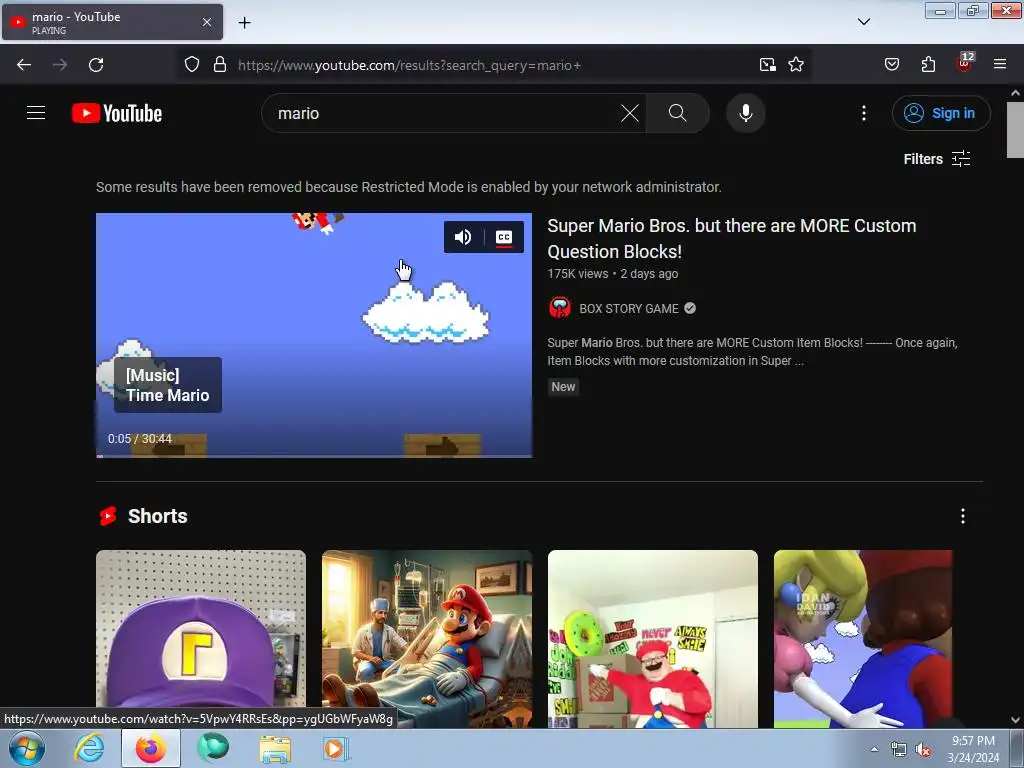Open the Windows Start menu
This screenshot has width=1024, height=768.
tap(27, 748)
